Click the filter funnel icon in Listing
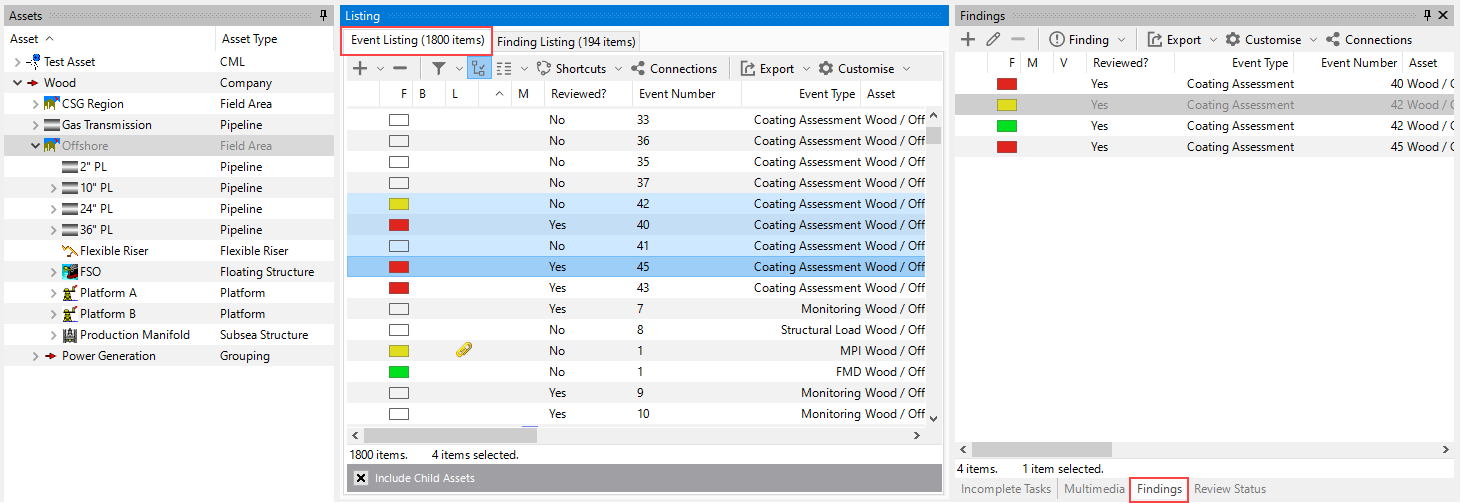This screenshot has width=1465, height=503. [439, 69]
